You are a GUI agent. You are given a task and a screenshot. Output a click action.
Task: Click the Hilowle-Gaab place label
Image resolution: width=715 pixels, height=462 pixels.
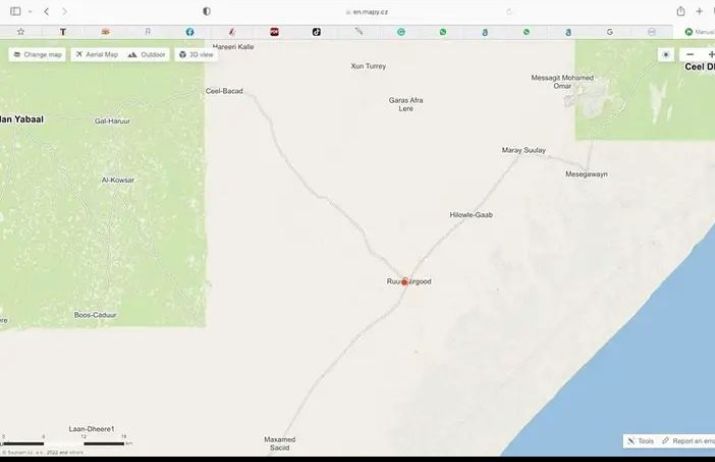[x=471, y=215]
